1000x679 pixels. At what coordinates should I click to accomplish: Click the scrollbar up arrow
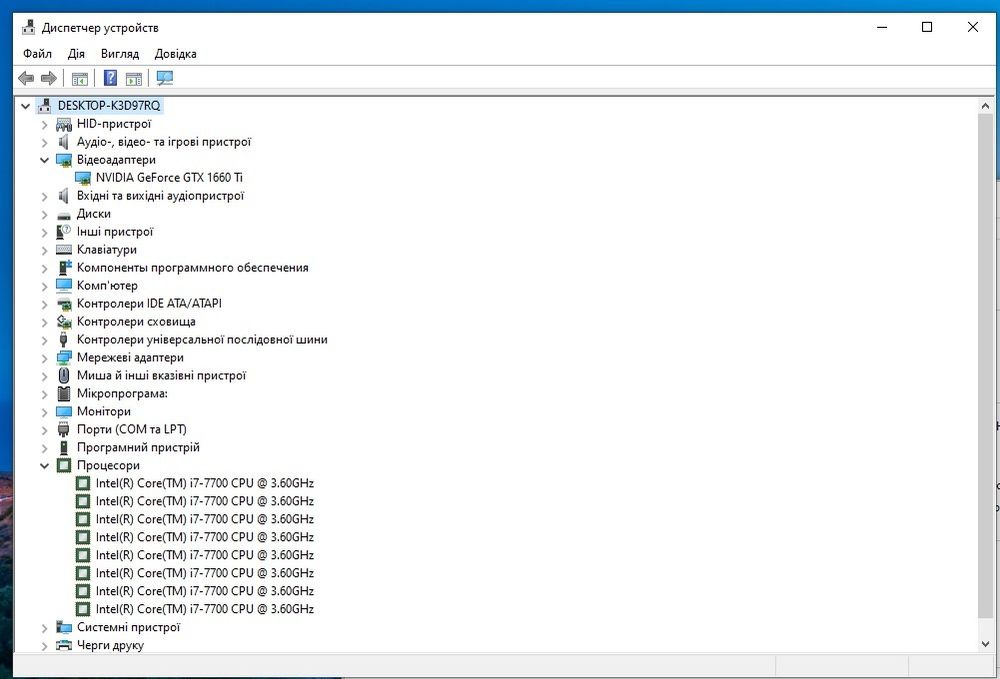[985, 106]
